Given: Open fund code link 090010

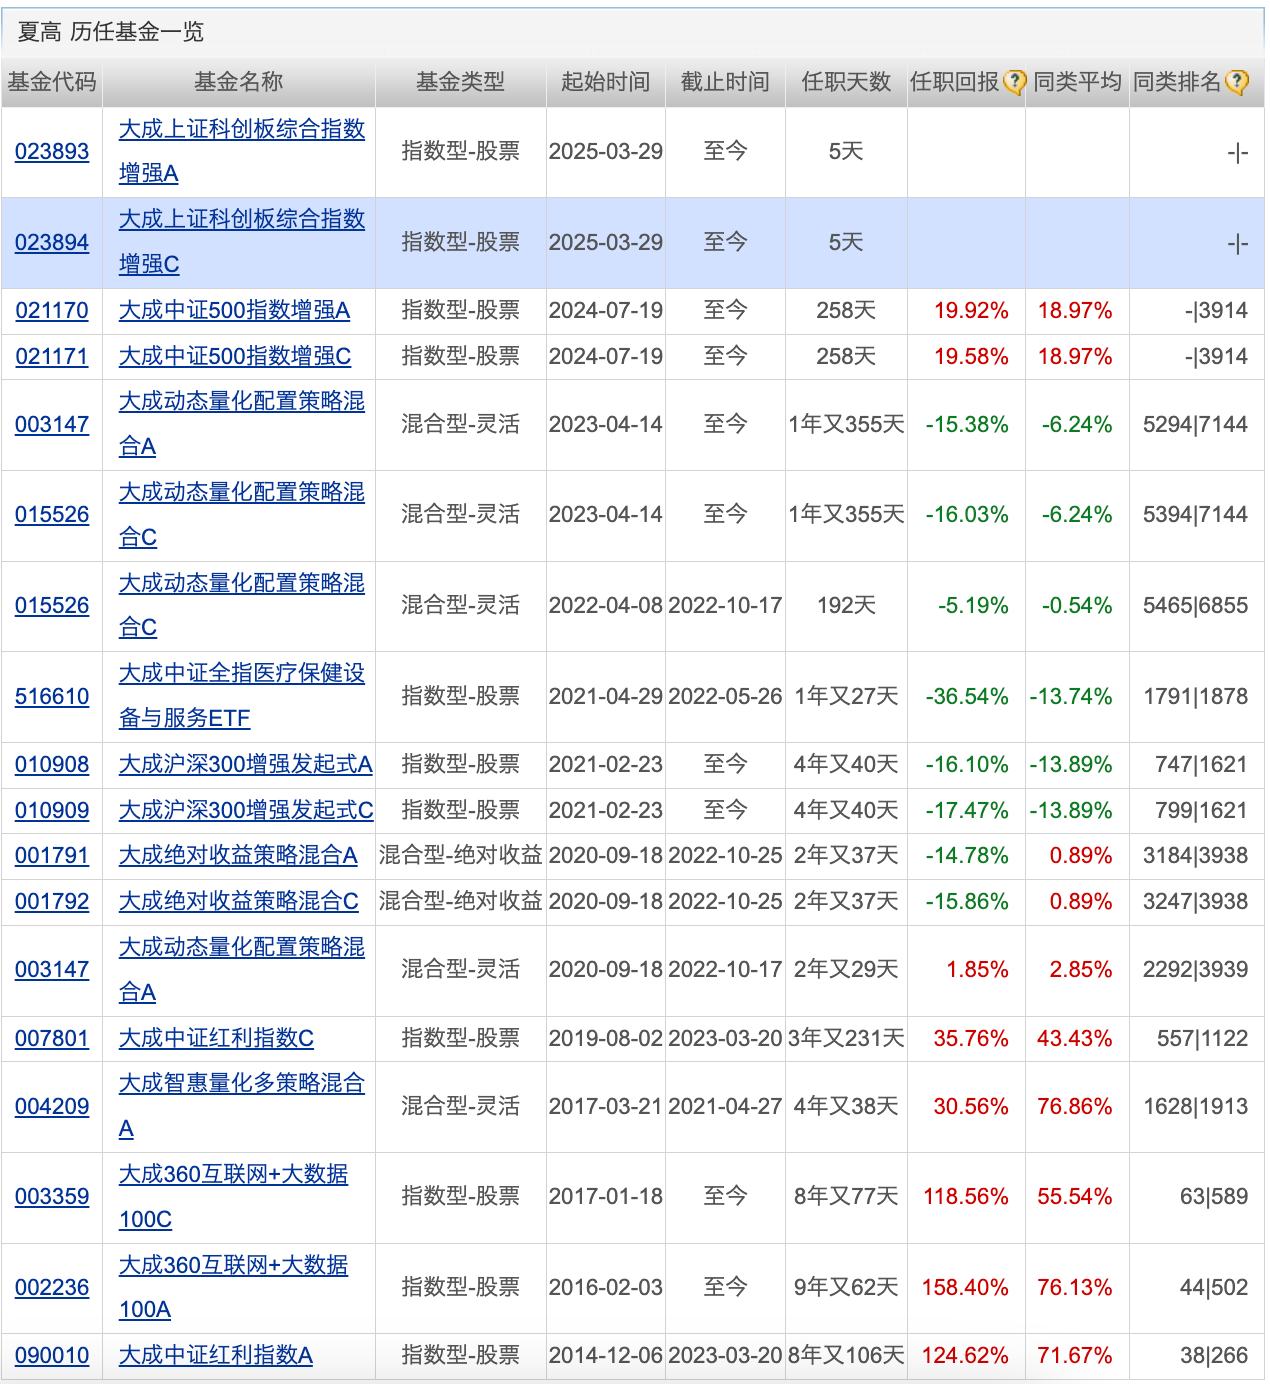Looking at the screenshot, I should click(x=52, y=1356).
